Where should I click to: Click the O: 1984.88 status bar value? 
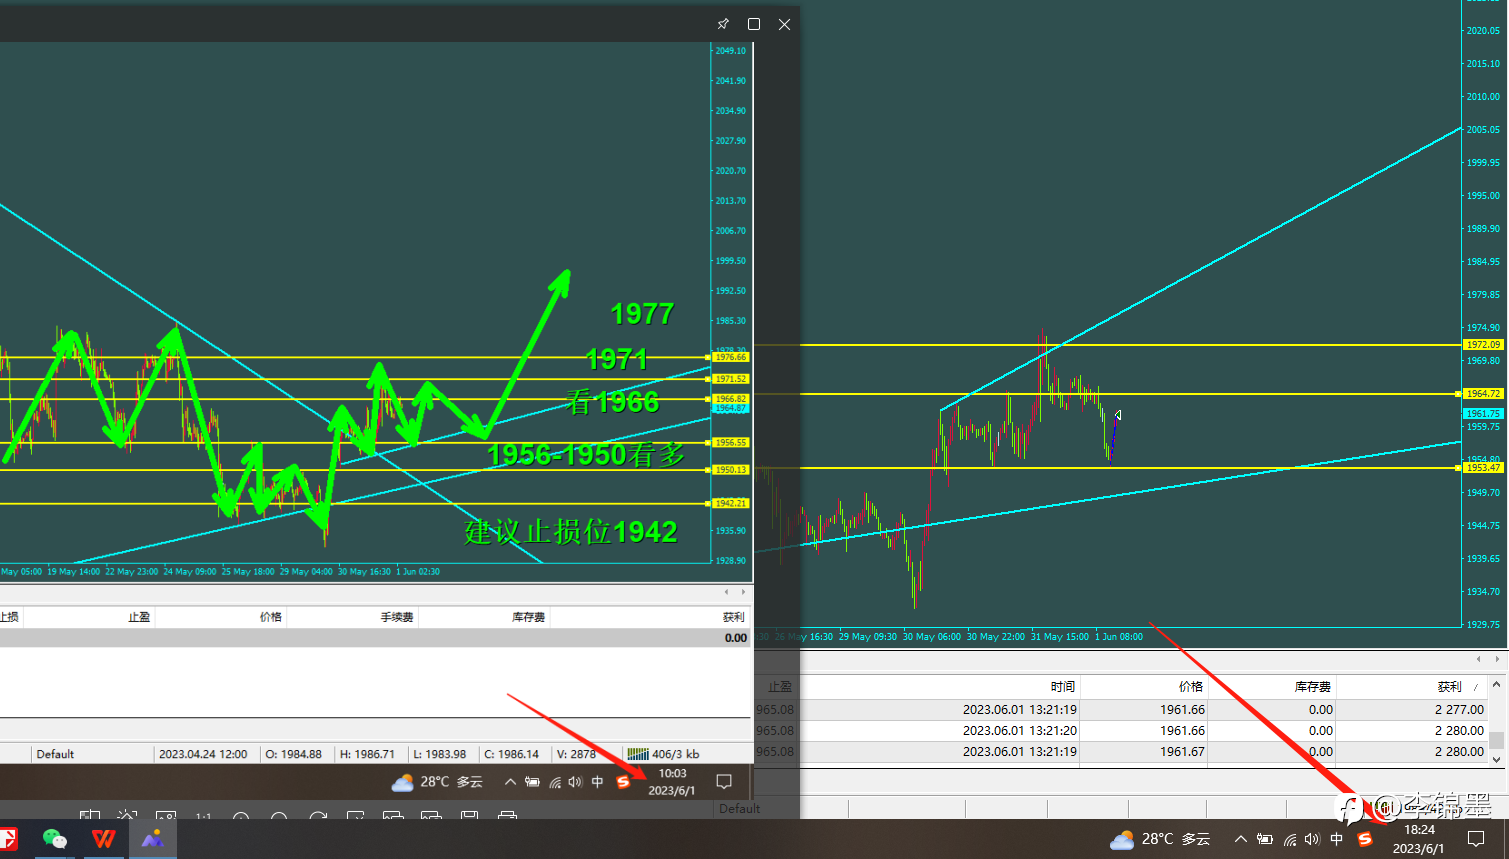pyautogui.click(x=293, y=754)
